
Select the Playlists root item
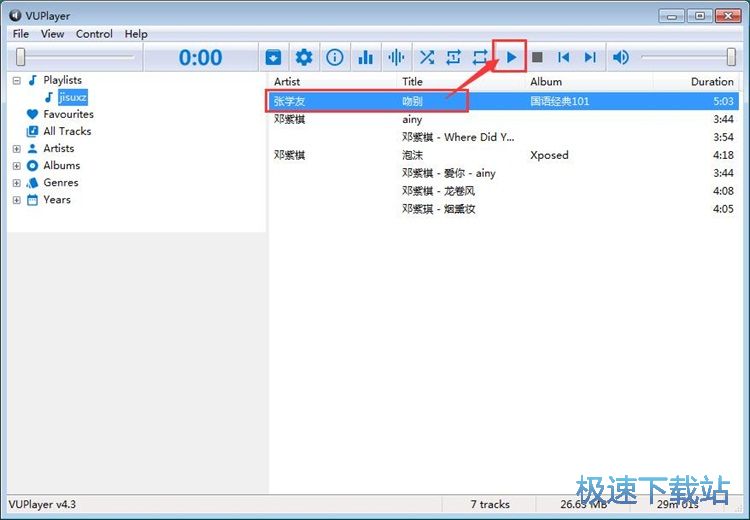[62, 80]
